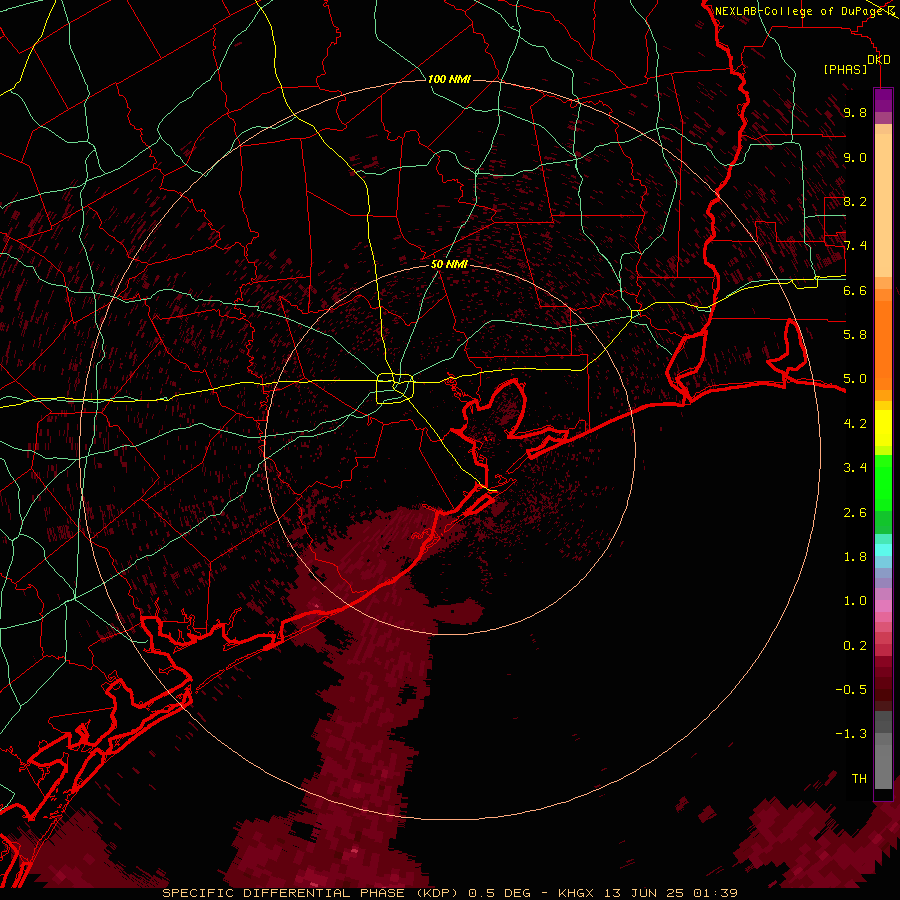
Task: Select the 9.0 legend value
Action: [x=855, y=157]
